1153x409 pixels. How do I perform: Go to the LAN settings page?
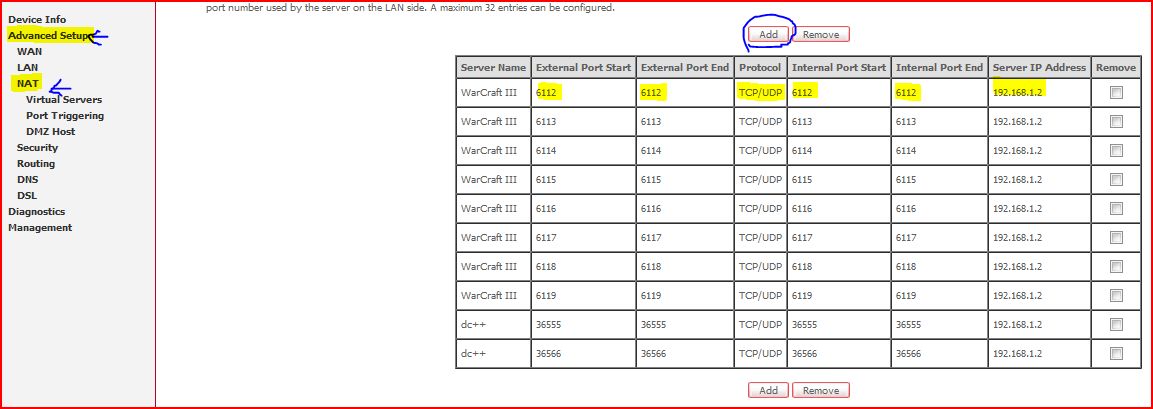tap(28, 68)
